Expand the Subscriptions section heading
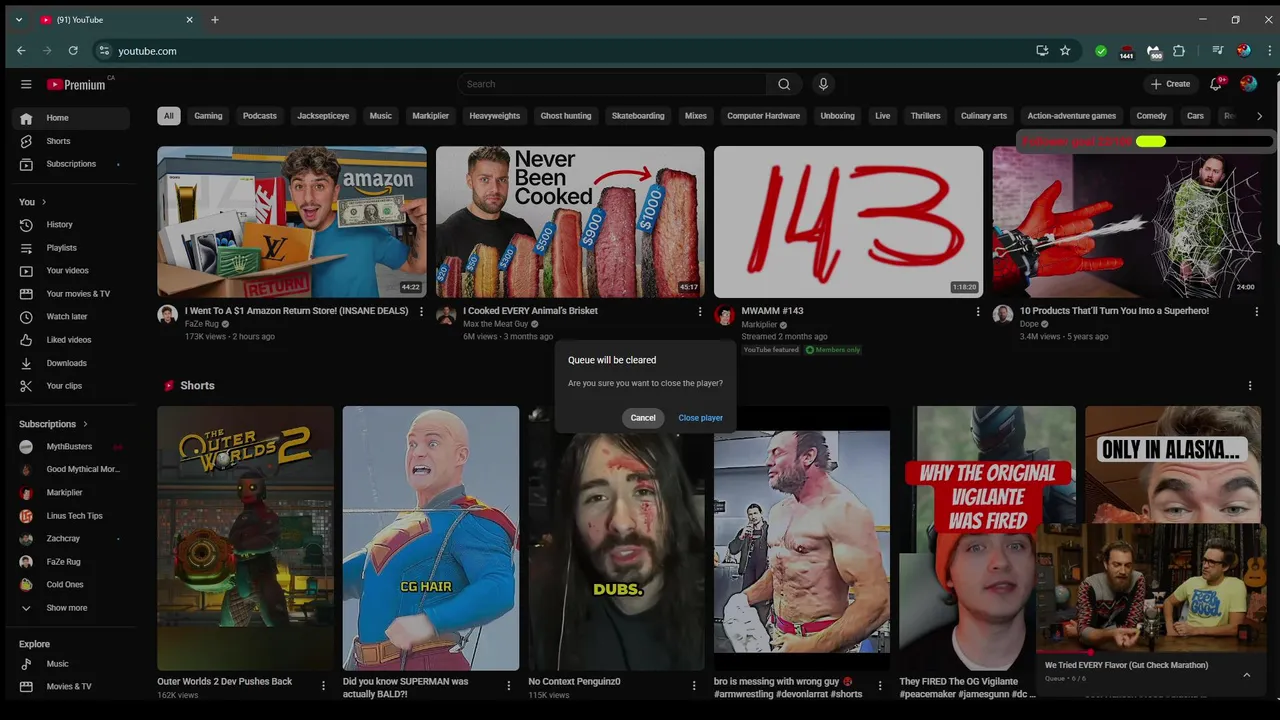 pyautogui.click(x=54, y=424)
